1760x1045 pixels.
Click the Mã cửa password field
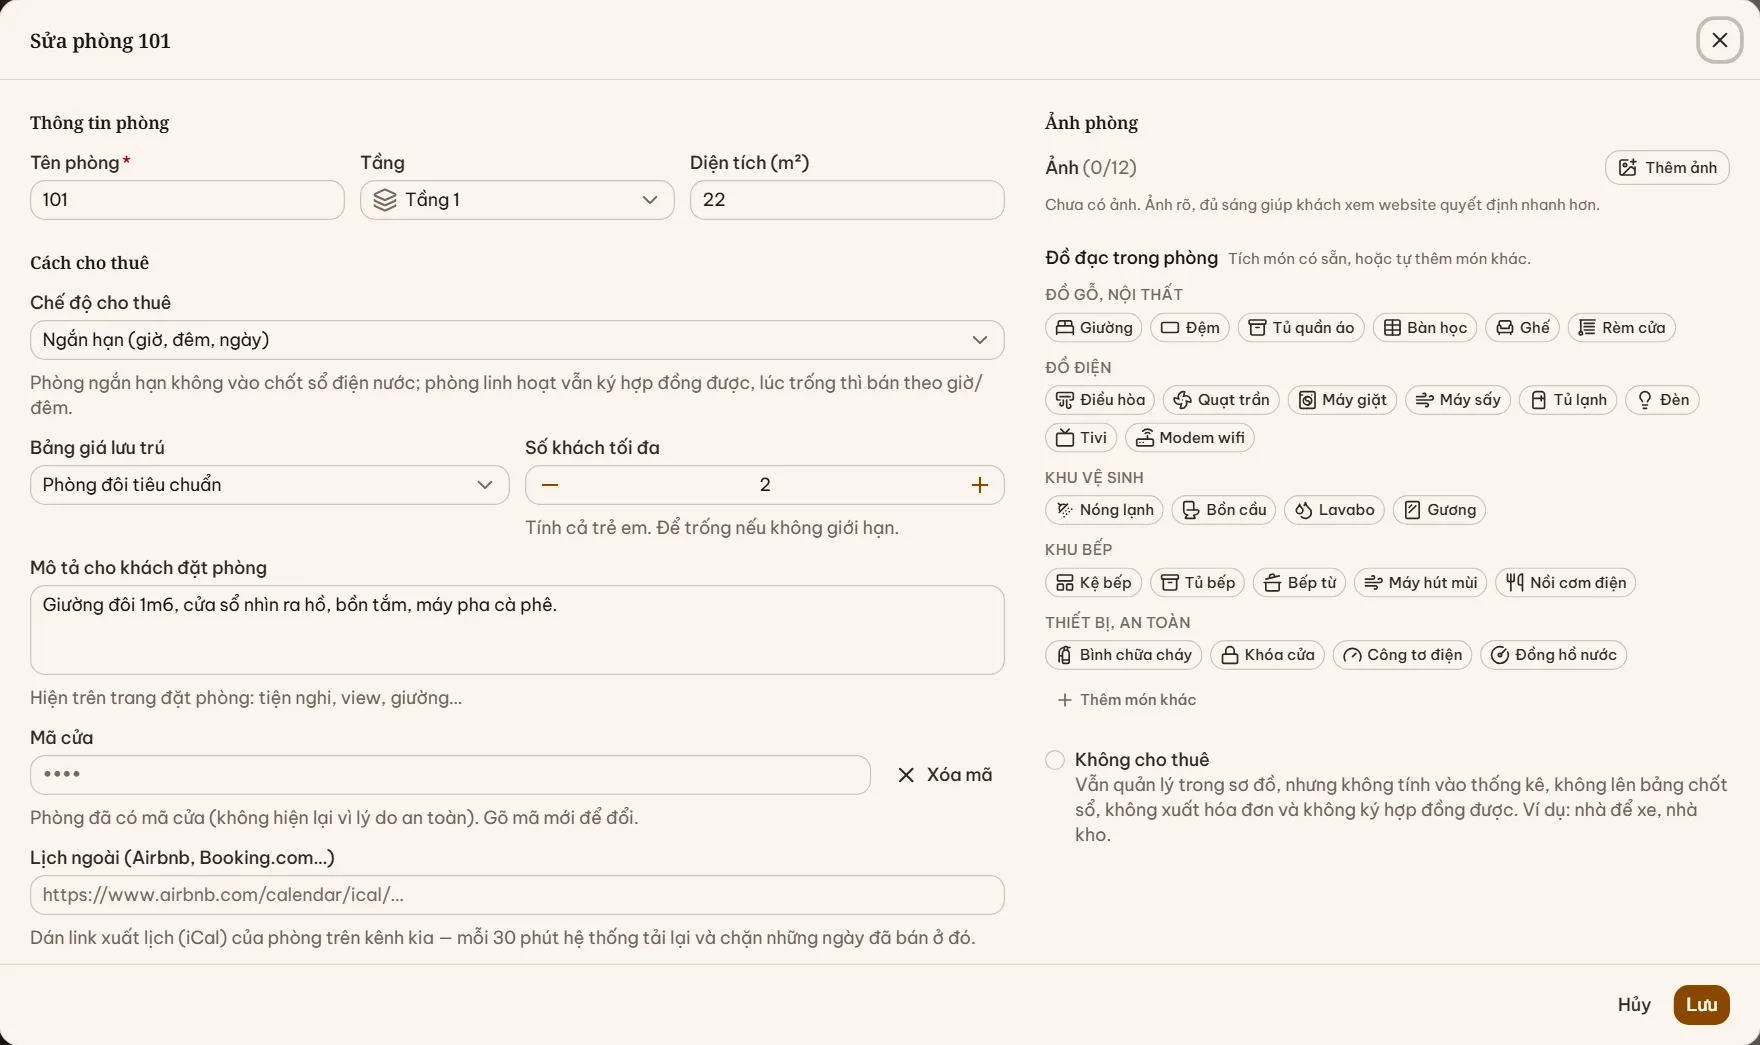tap(450, 775)
